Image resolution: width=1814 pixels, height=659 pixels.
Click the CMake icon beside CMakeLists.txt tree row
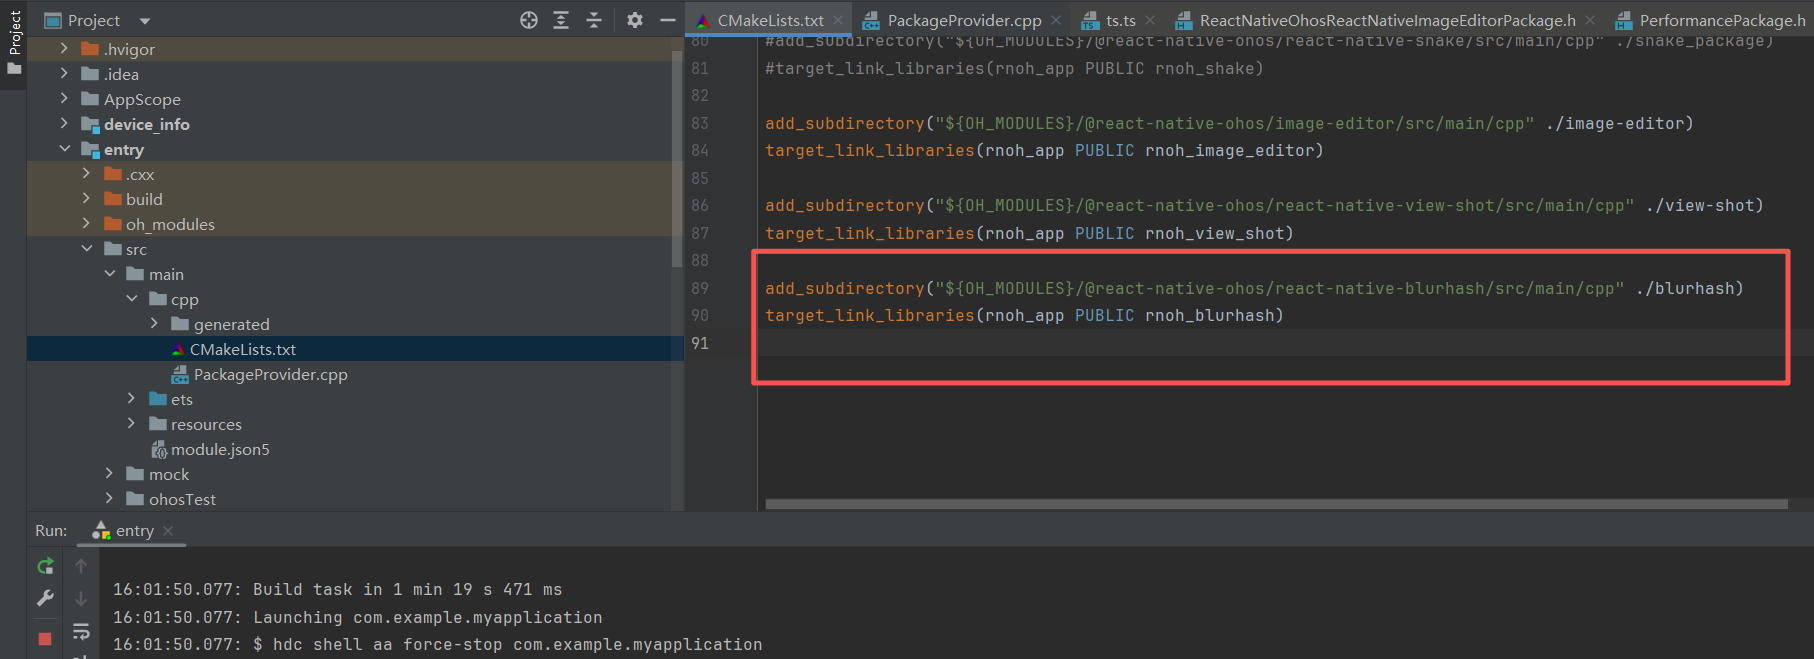pos(178,349)
